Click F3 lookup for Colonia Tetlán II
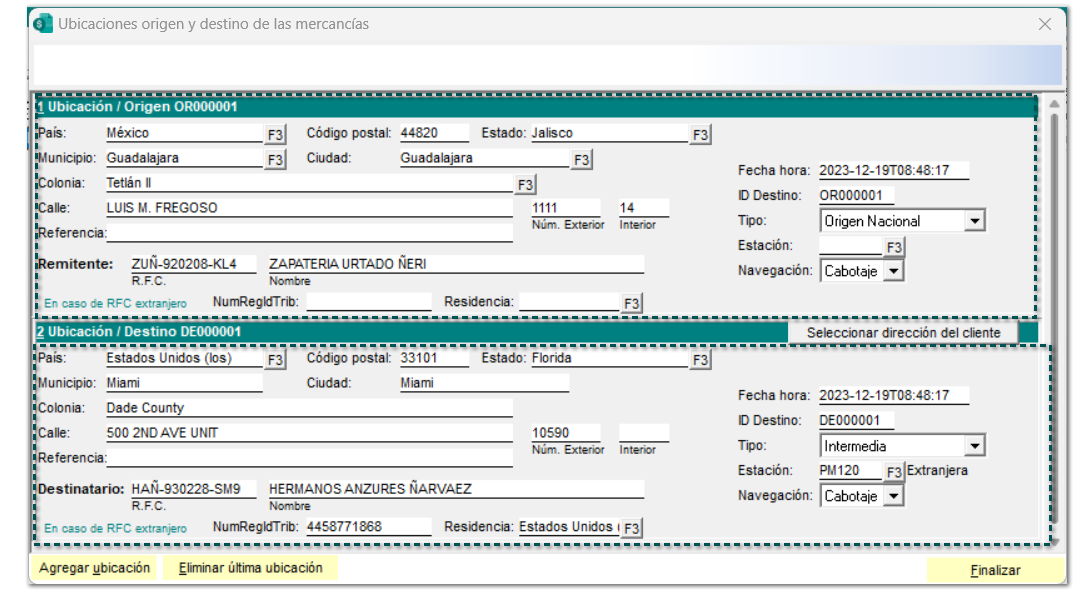The height and width of the screenshot is (593, 1076). (525, 184)
